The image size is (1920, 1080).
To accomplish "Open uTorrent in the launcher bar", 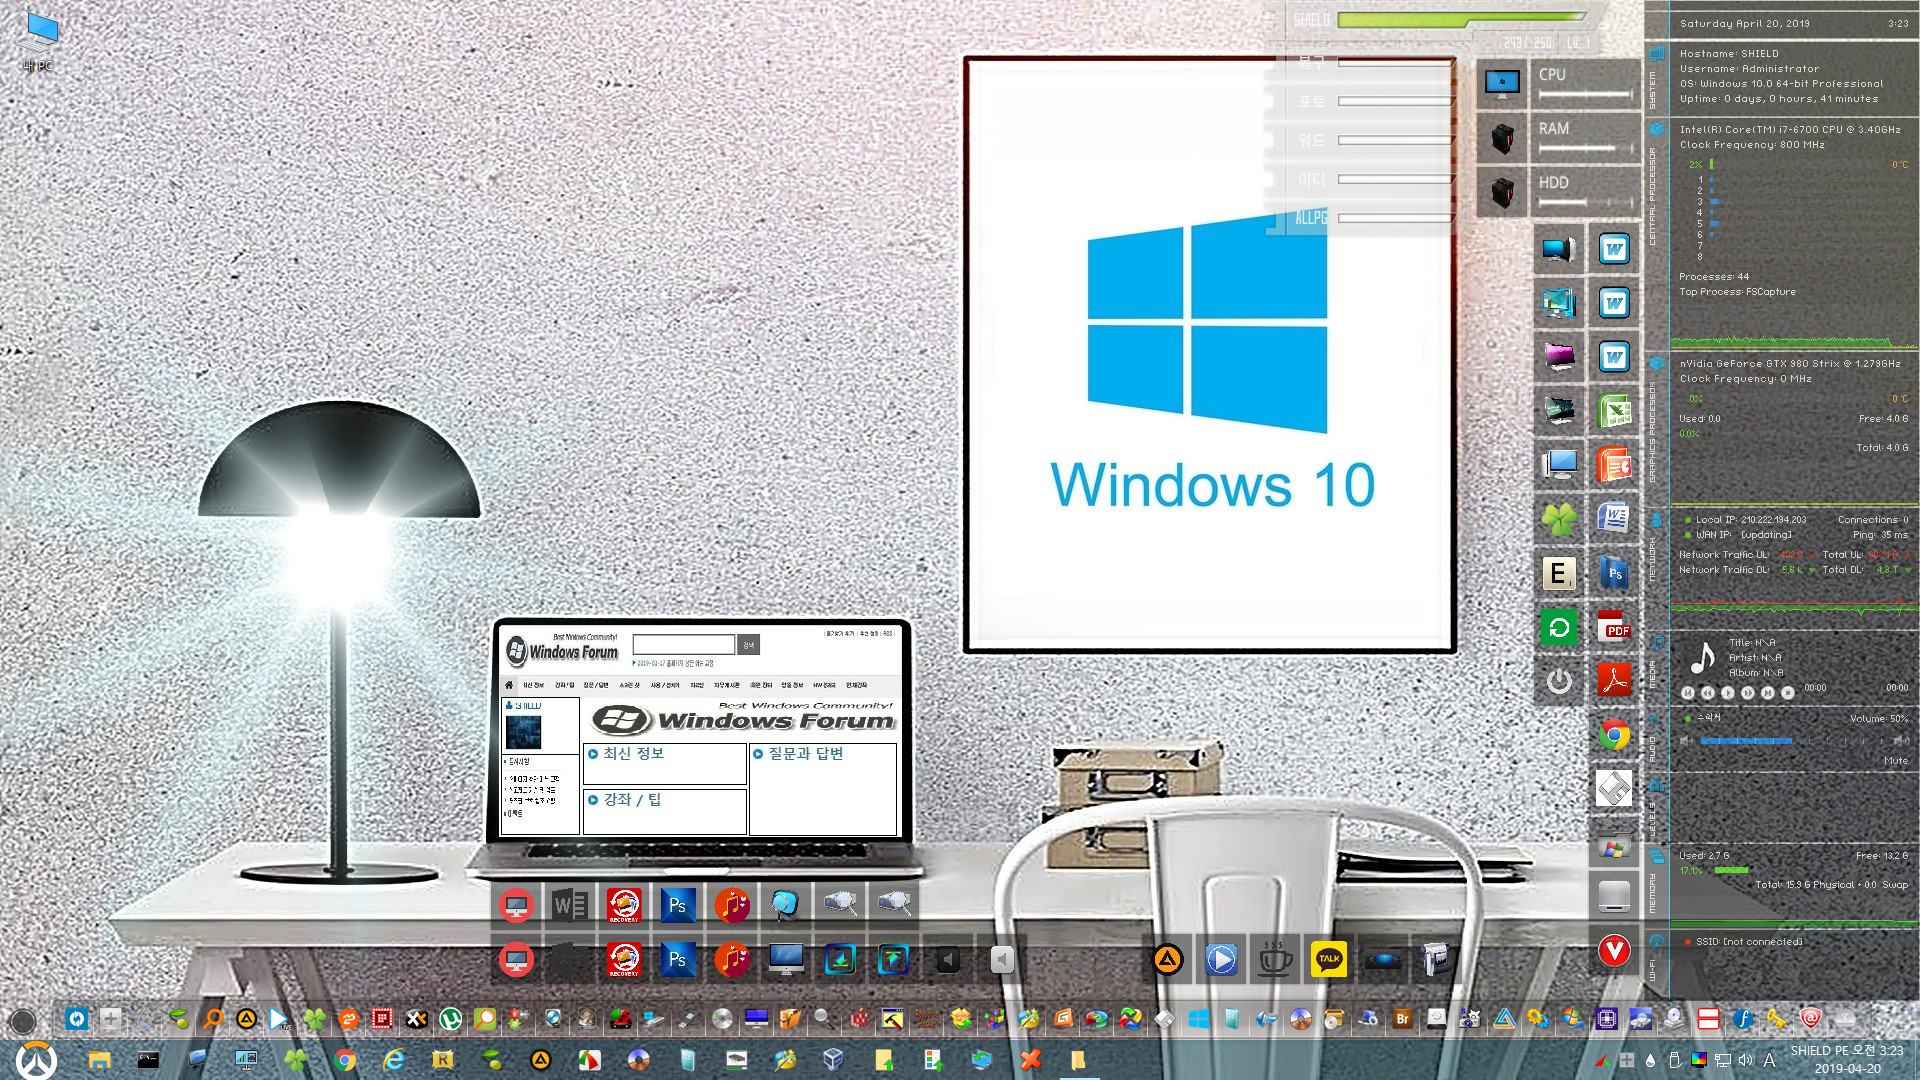I will (450, 1019).
